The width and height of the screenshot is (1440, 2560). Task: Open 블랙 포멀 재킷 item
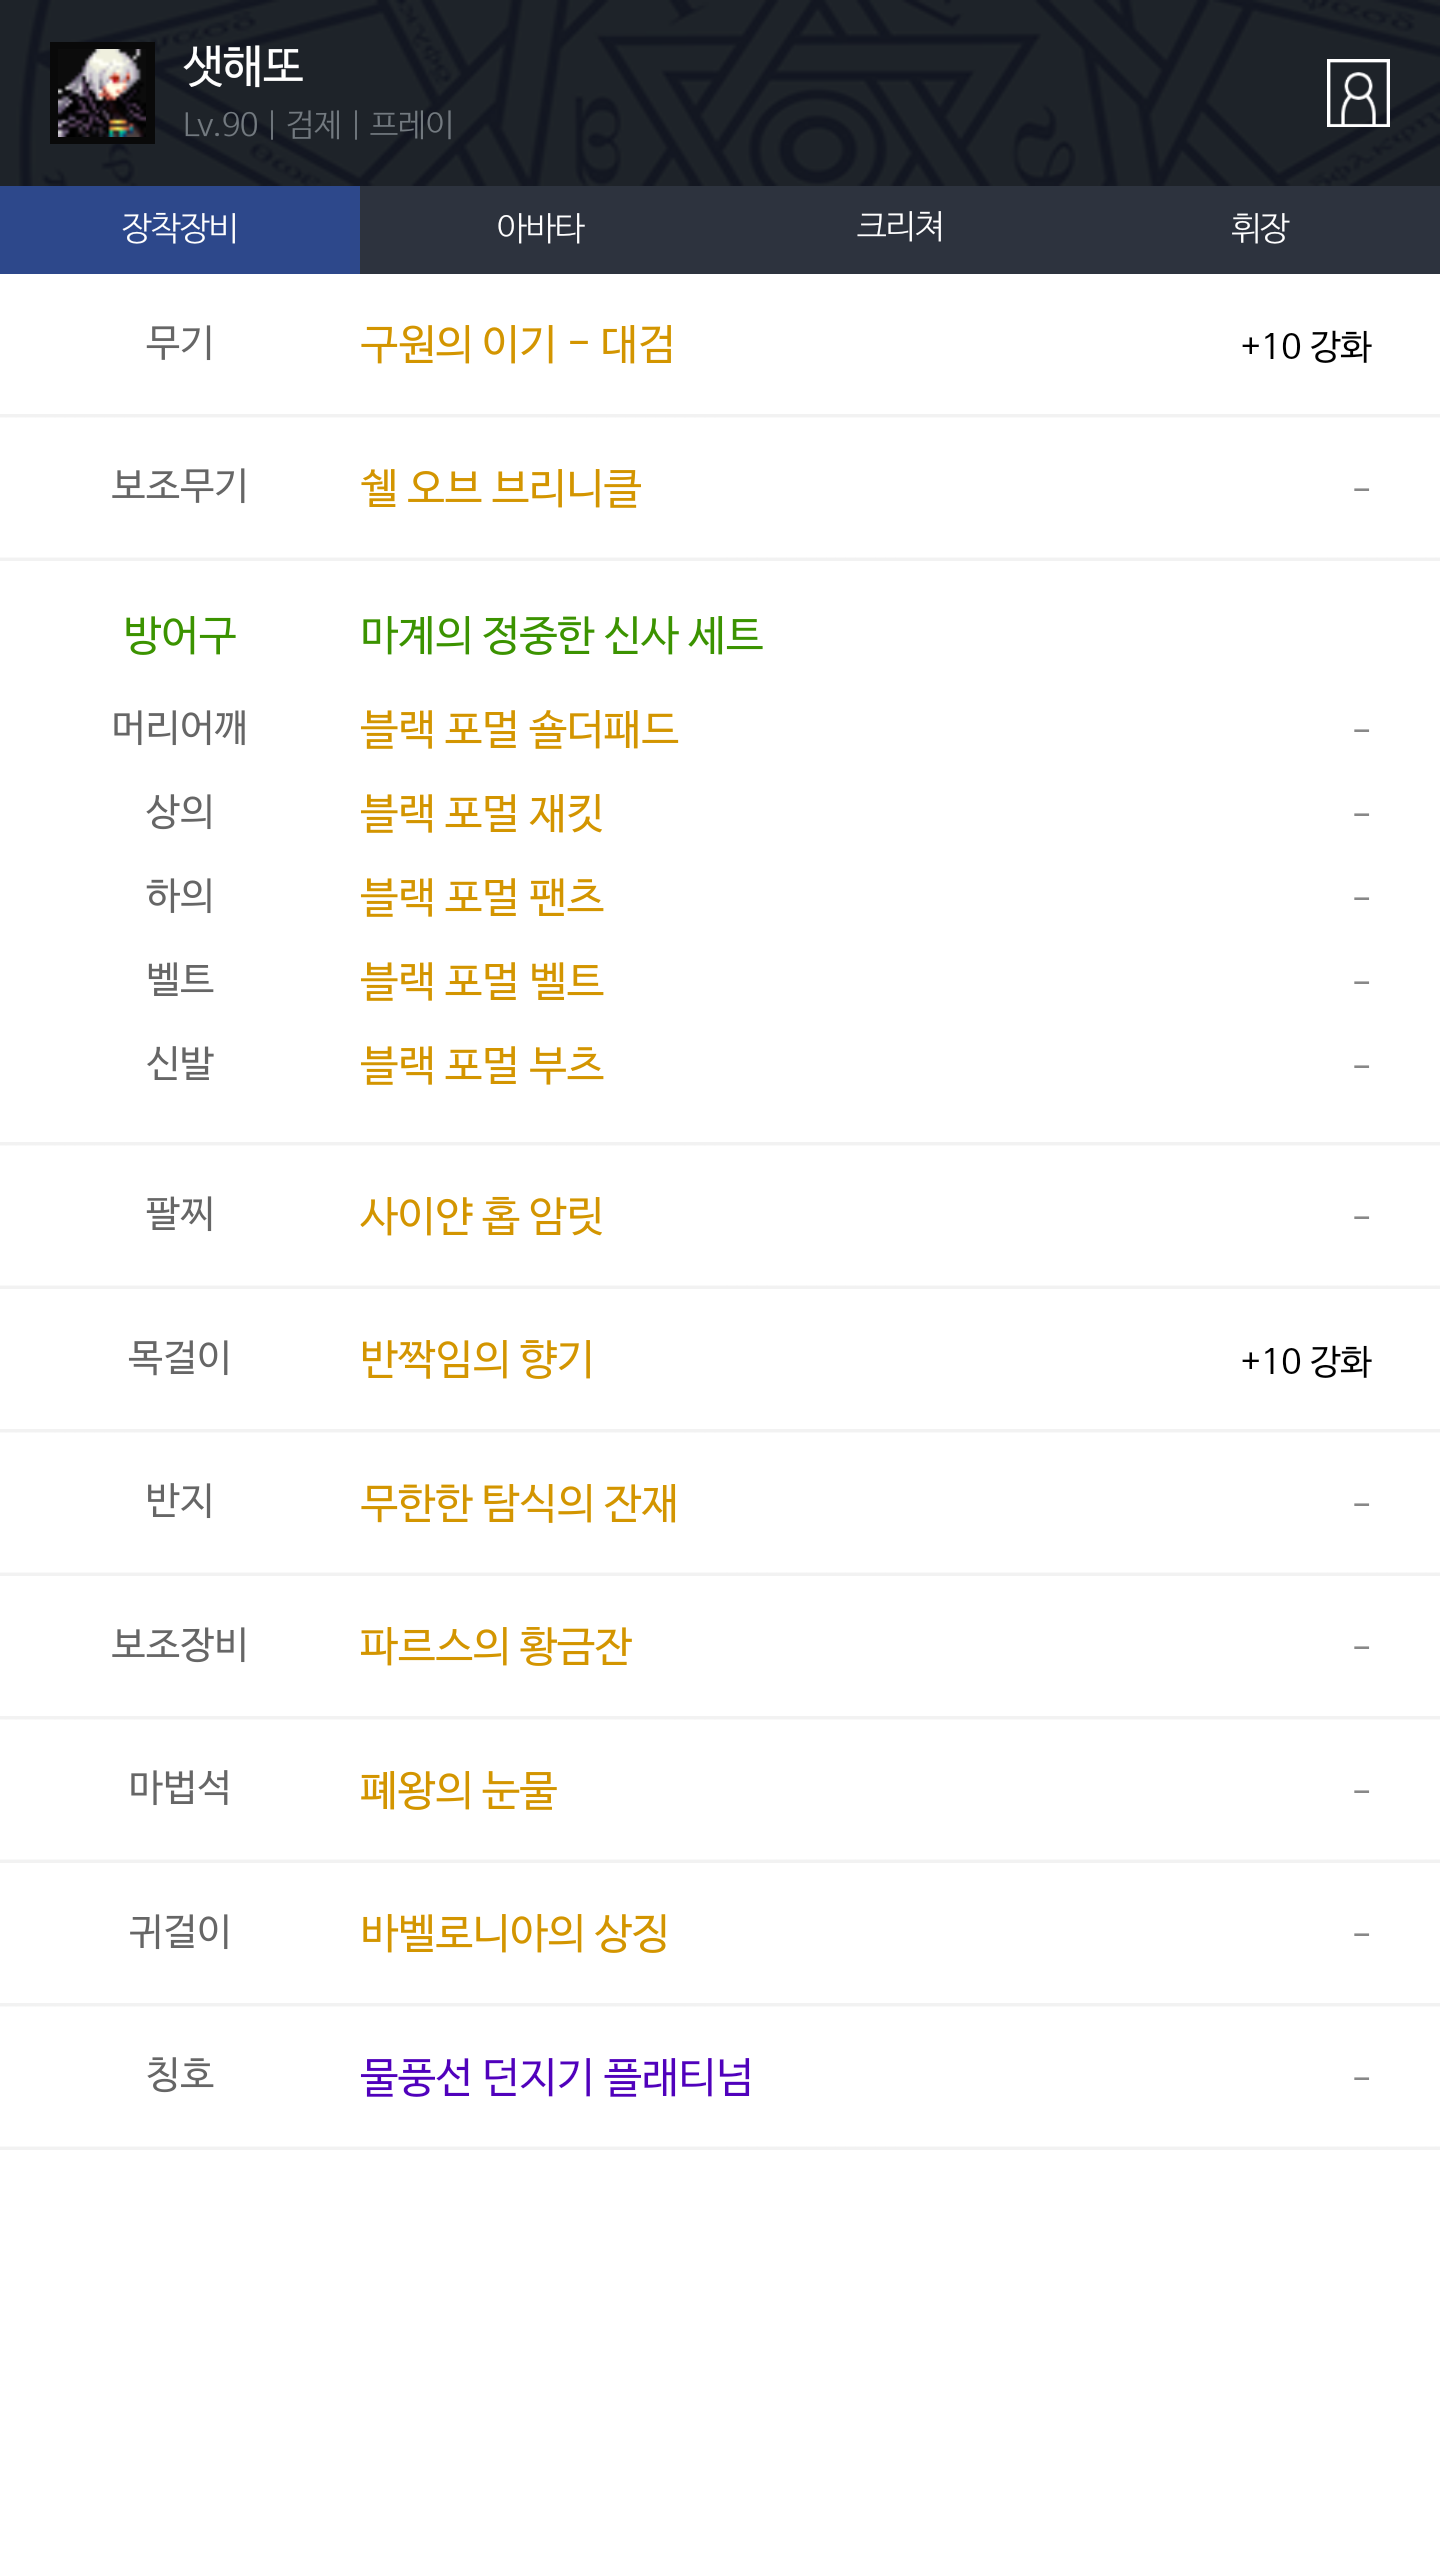pyautogui.click(x=482, y=813)
